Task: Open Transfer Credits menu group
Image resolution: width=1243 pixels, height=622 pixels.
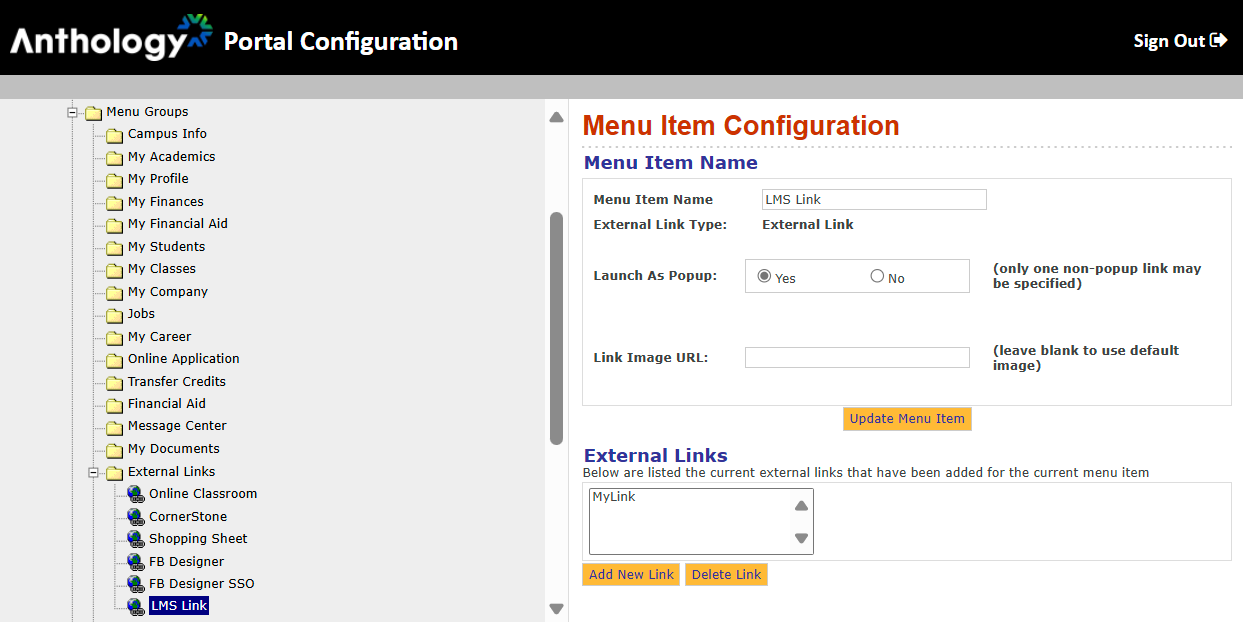Action: coord(176,382)
